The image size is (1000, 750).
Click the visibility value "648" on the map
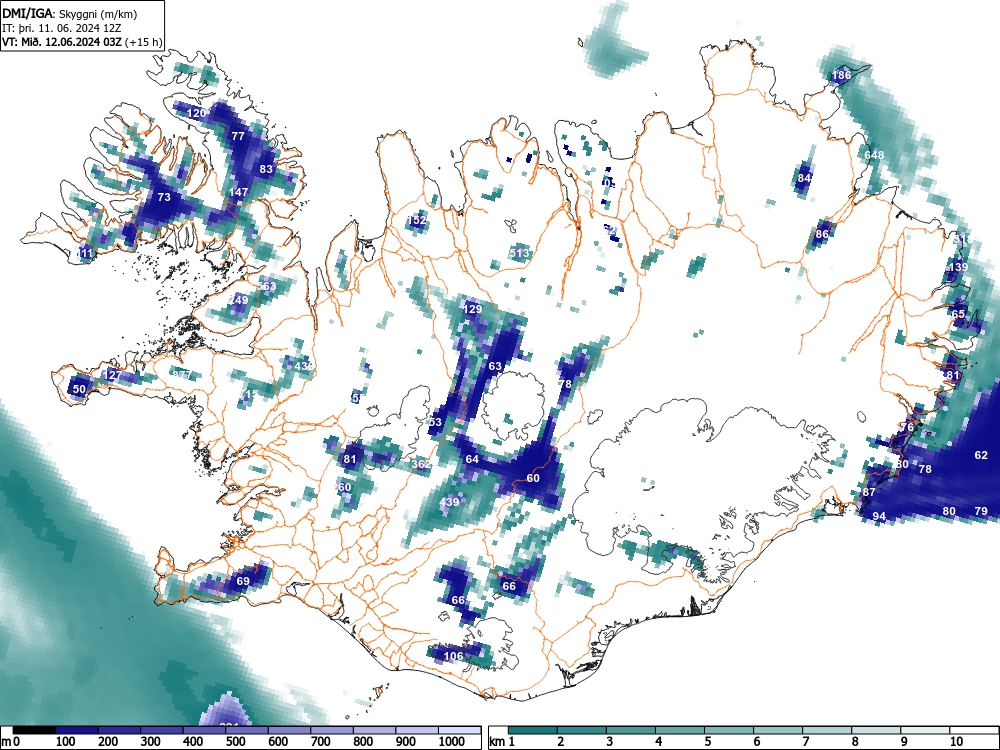[x=874, y=155]
